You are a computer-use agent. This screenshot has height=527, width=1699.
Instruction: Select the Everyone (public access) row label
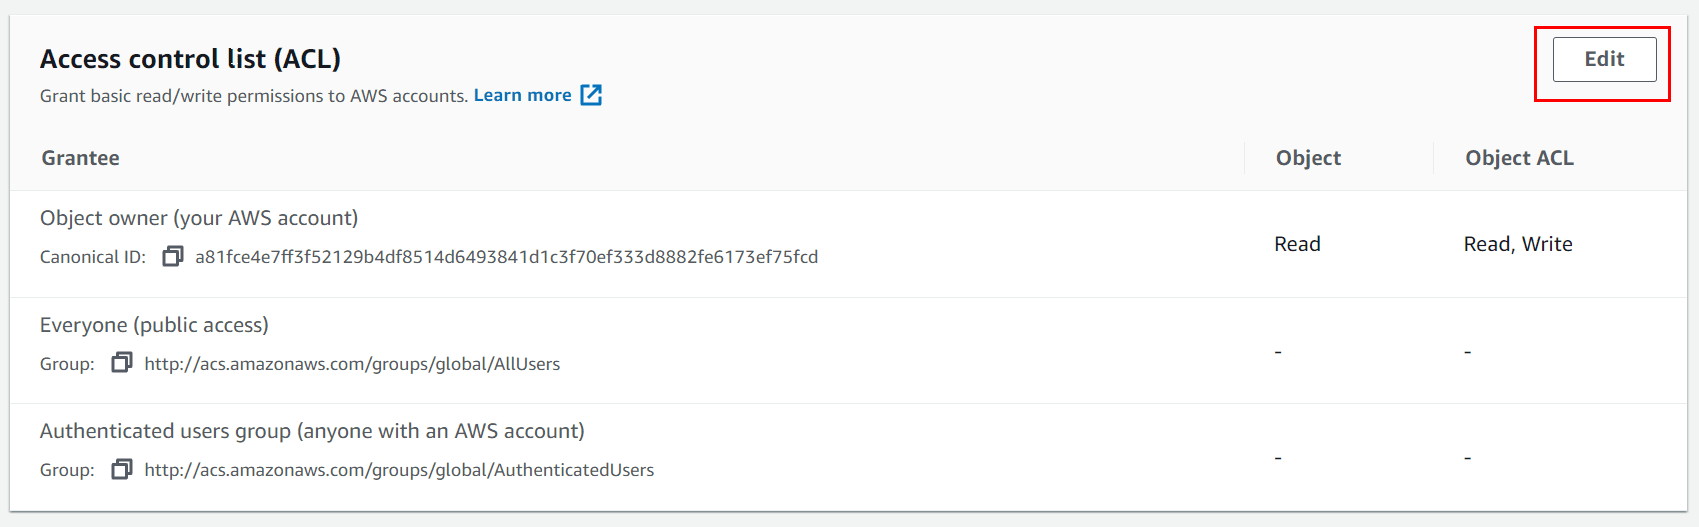tap(154, 325)
